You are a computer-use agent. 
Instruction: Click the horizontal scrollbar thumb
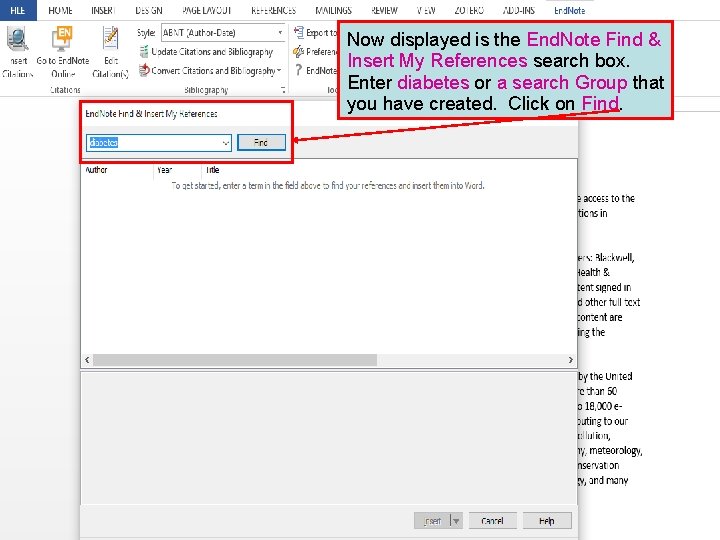pyautogui.click(x=235, y=360)
